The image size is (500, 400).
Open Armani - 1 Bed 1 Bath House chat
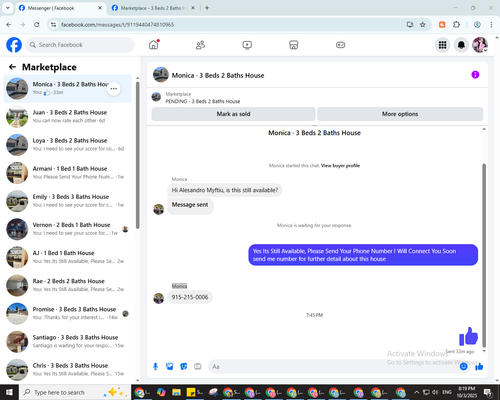pos(67,173)
